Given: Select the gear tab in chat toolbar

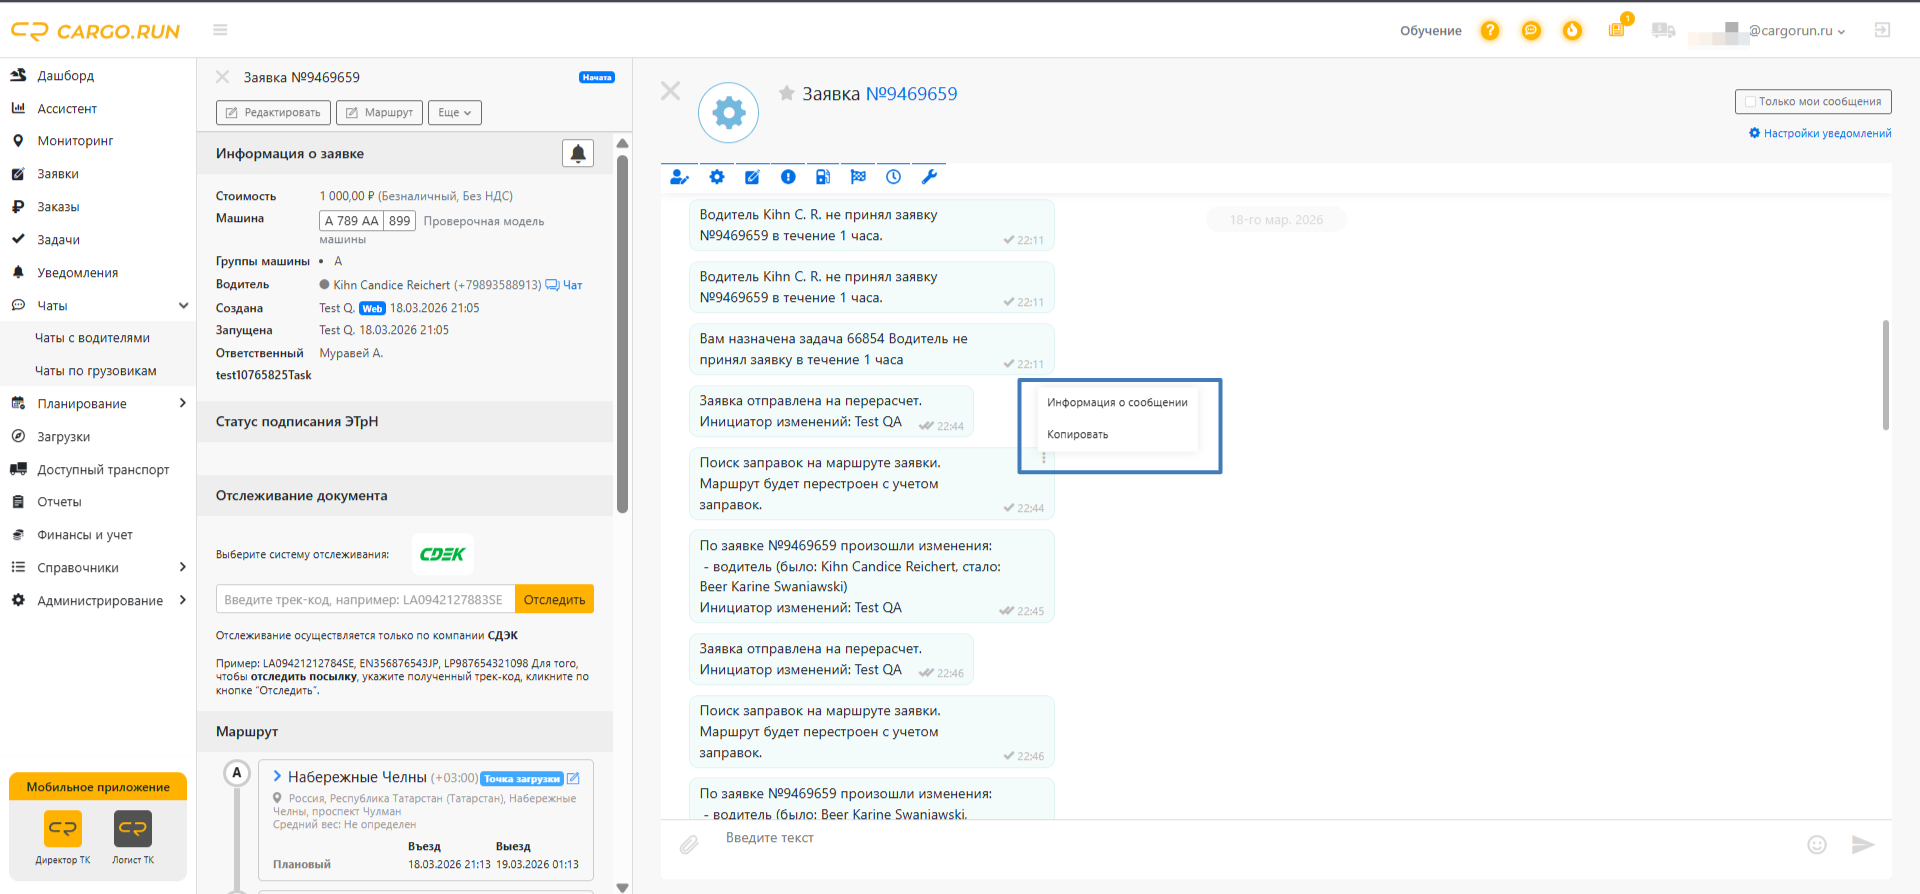Looking at the screenshot, I should pyautogui.click(x=717, y=177).
